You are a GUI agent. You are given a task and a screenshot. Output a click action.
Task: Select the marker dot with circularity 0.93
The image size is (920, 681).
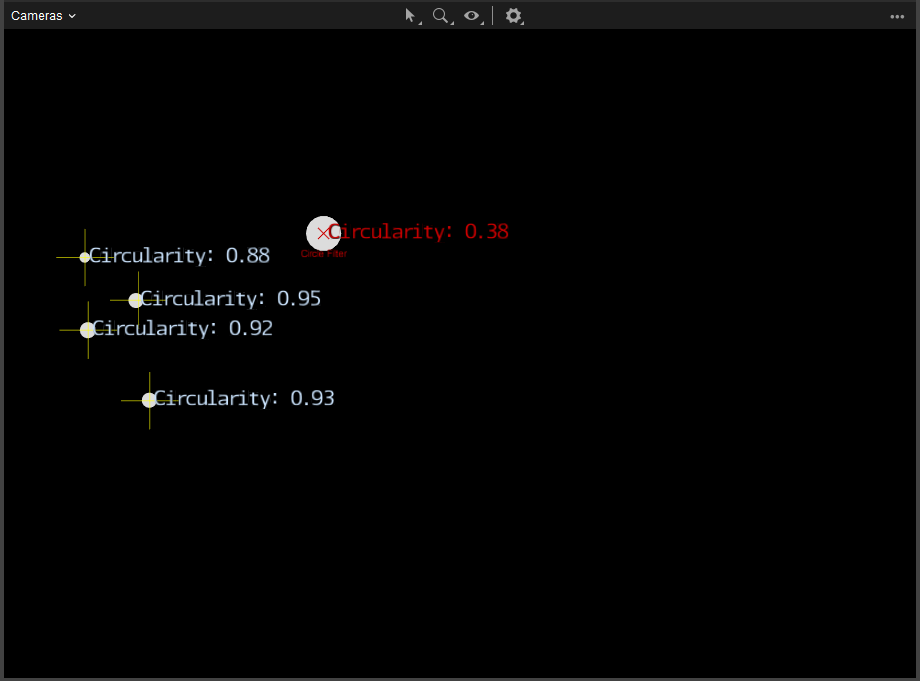click(149, 400)
